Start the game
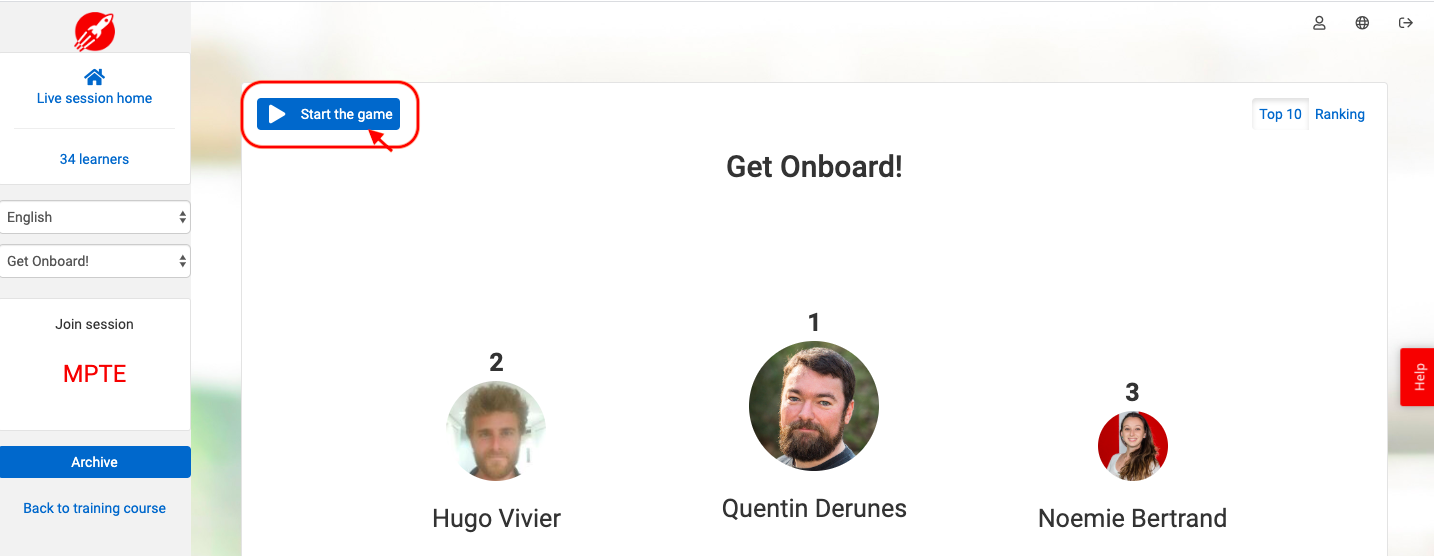Image resolution: width=1434 pixels, height=556 pixels. tap(328, 114)
